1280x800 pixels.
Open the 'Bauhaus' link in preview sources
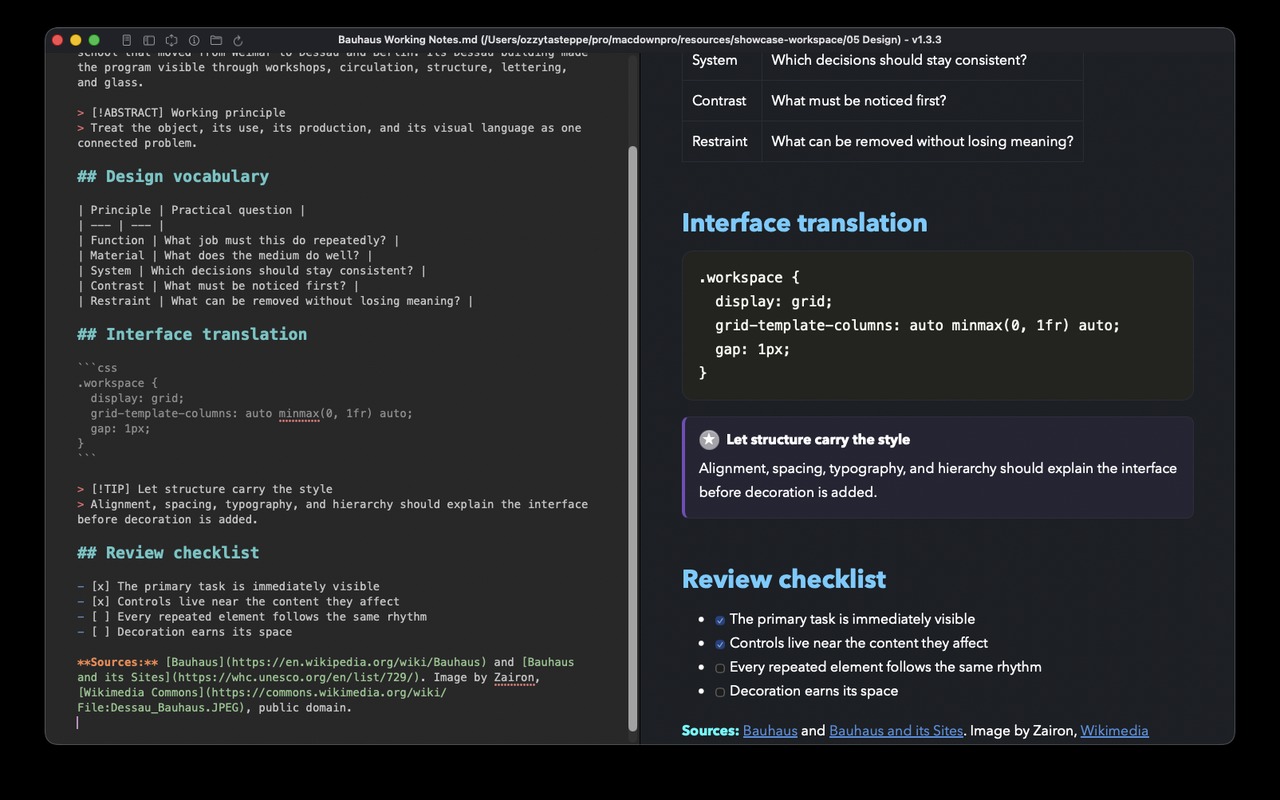click(x=770, y=731)
